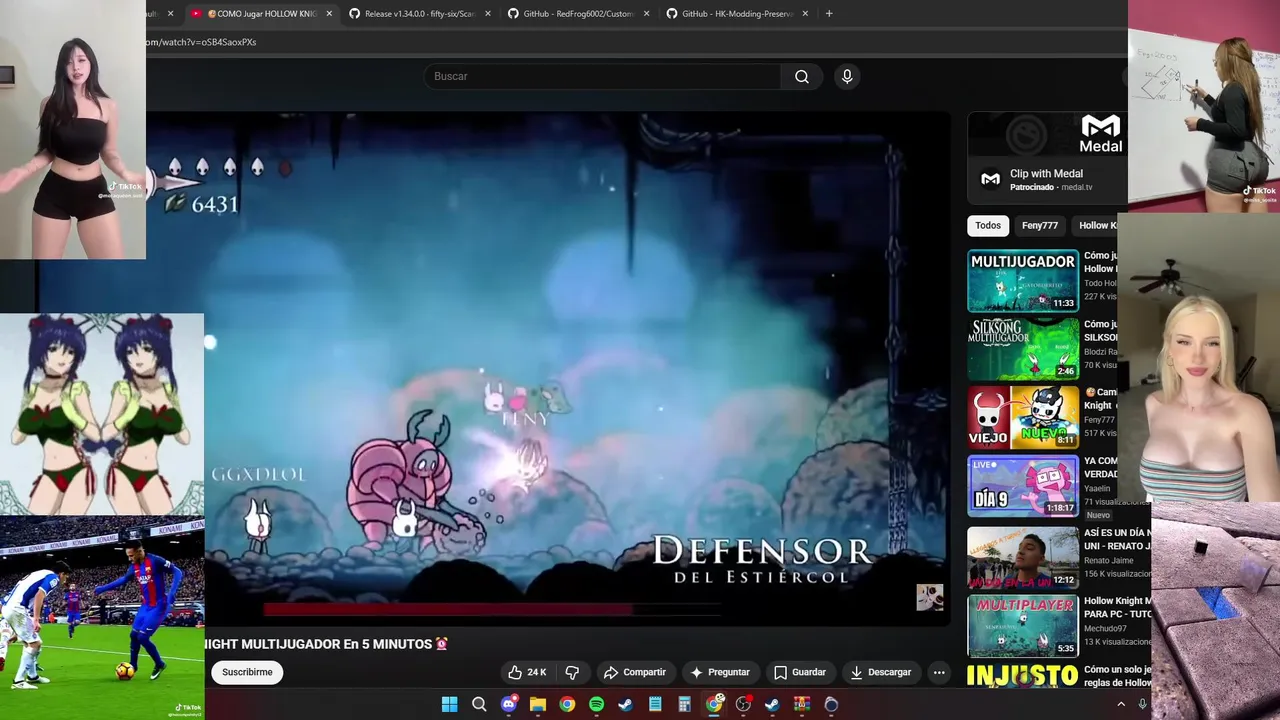Open the INJUSTO video thumbnail

(x=1023, y=675)
